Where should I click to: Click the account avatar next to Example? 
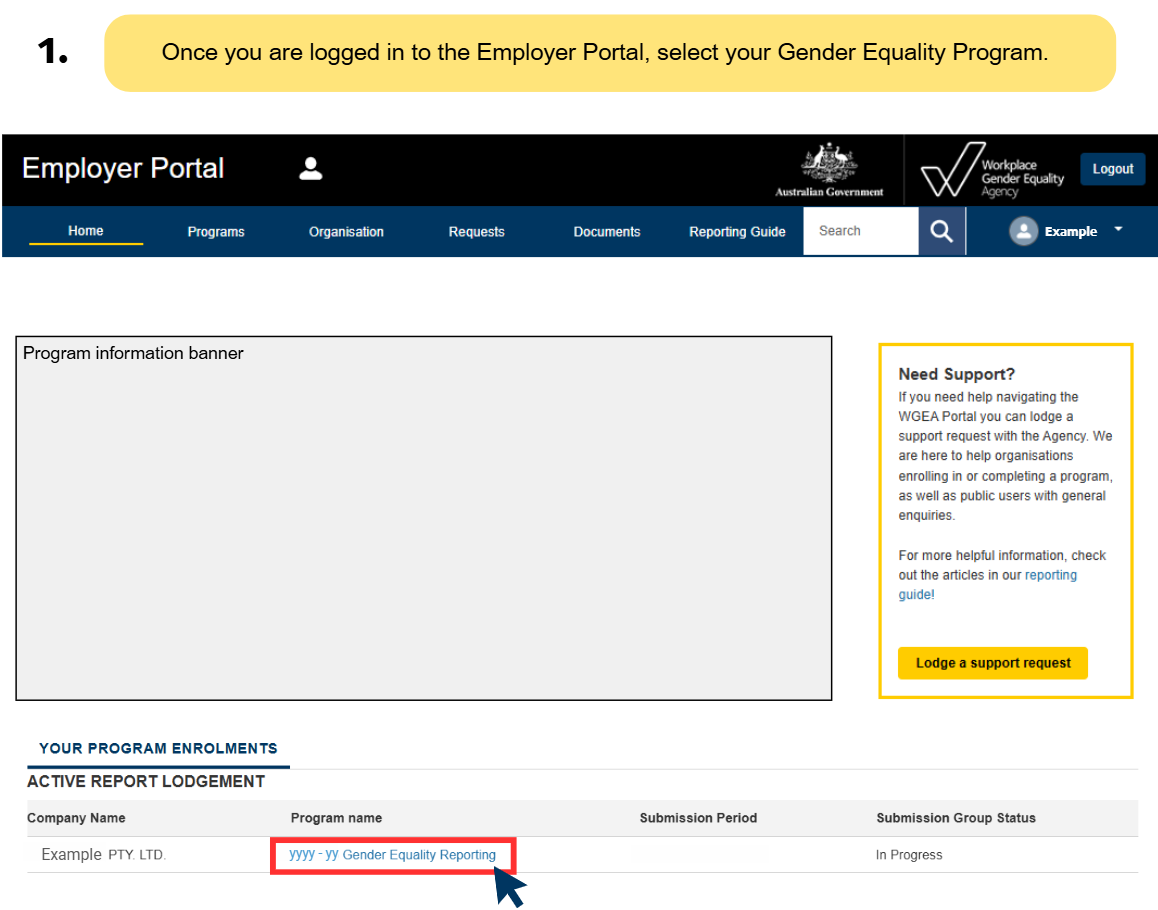click(1023, 231)
